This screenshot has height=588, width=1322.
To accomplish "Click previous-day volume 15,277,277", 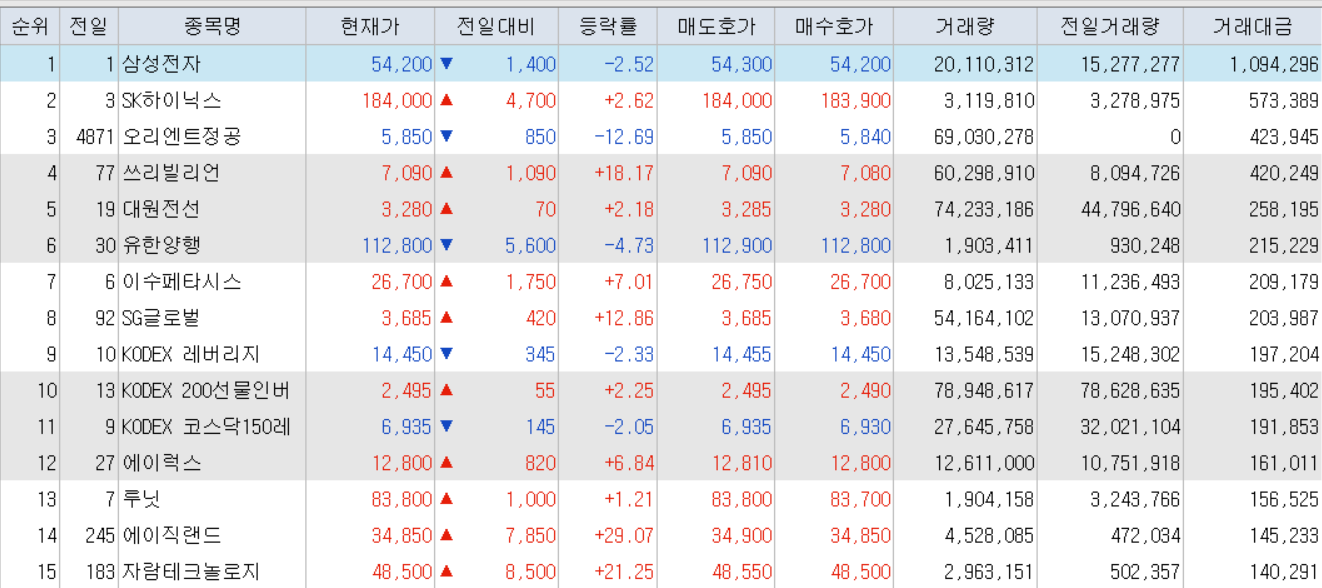I will [1130, 64].
